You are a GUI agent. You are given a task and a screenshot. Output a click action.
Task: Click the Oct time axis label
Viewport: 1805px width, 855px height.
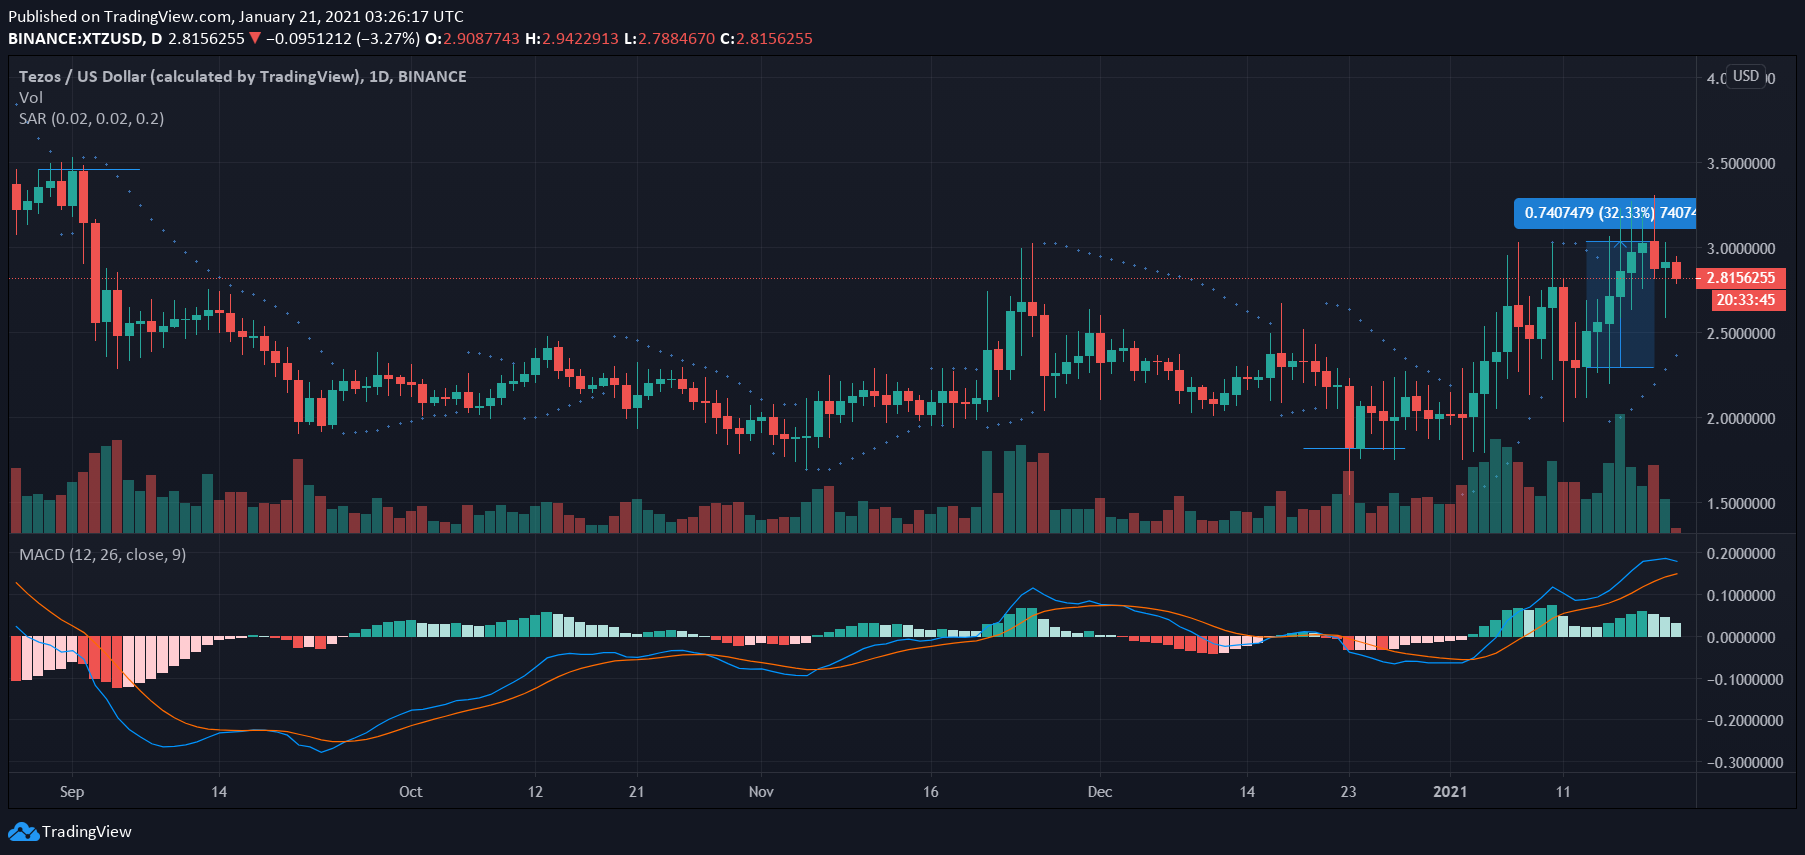410,791
